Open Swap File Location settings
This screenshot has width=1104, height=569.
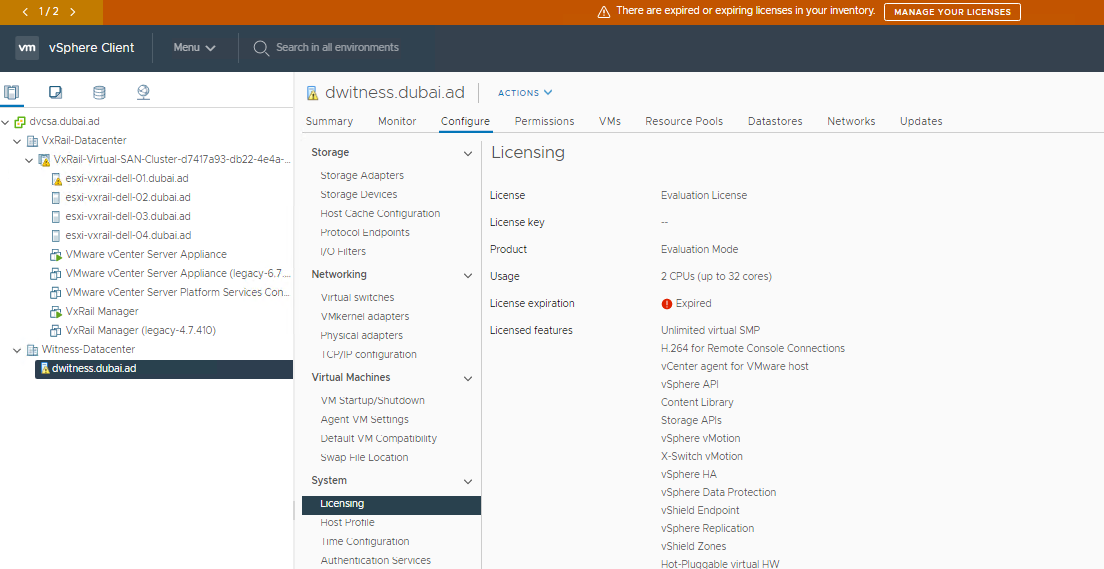pyautogui.click(x=364, y=457)
